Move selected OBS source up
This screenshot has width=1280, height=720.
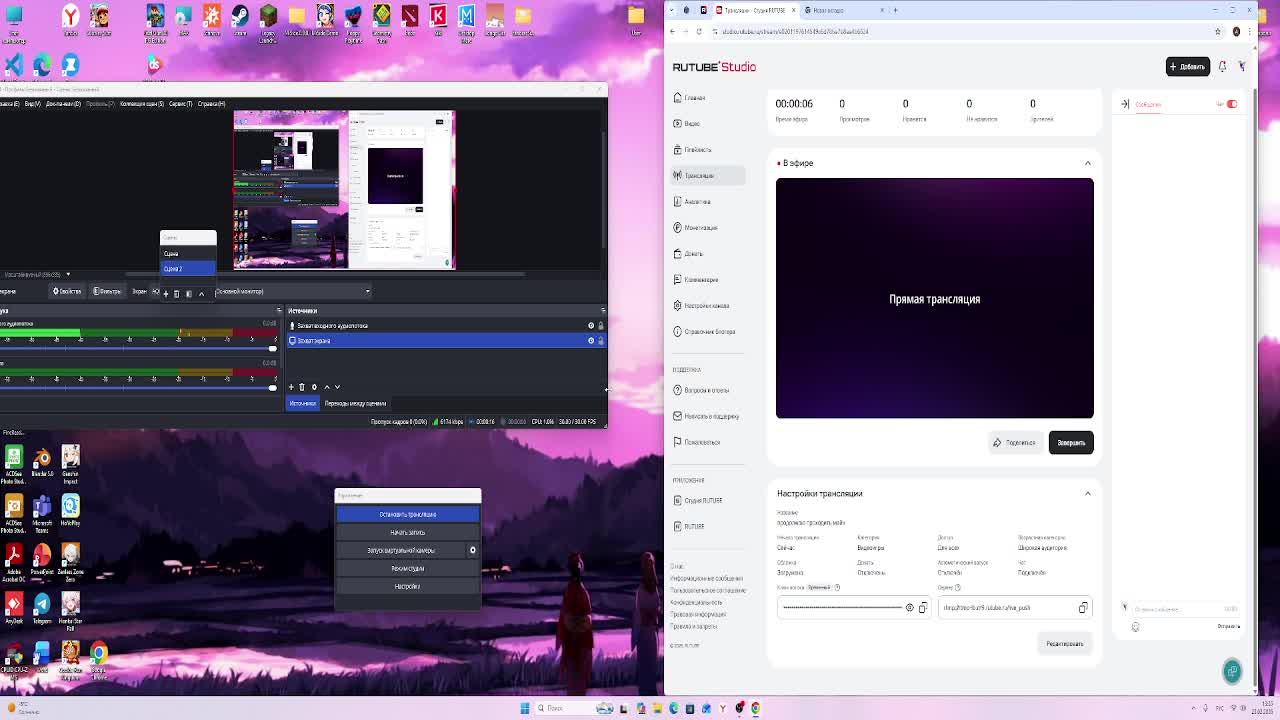(326, 387)
